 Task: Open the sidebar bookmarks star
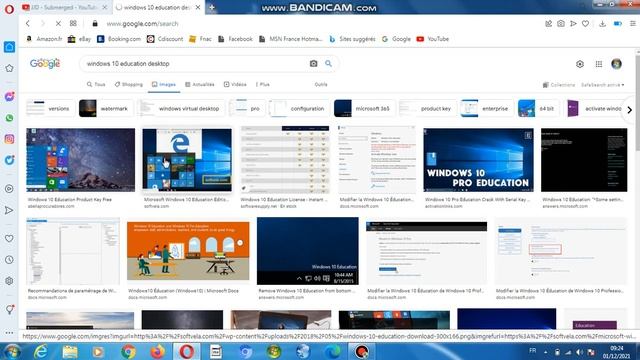pyautogui.click(x=9, y=68)
